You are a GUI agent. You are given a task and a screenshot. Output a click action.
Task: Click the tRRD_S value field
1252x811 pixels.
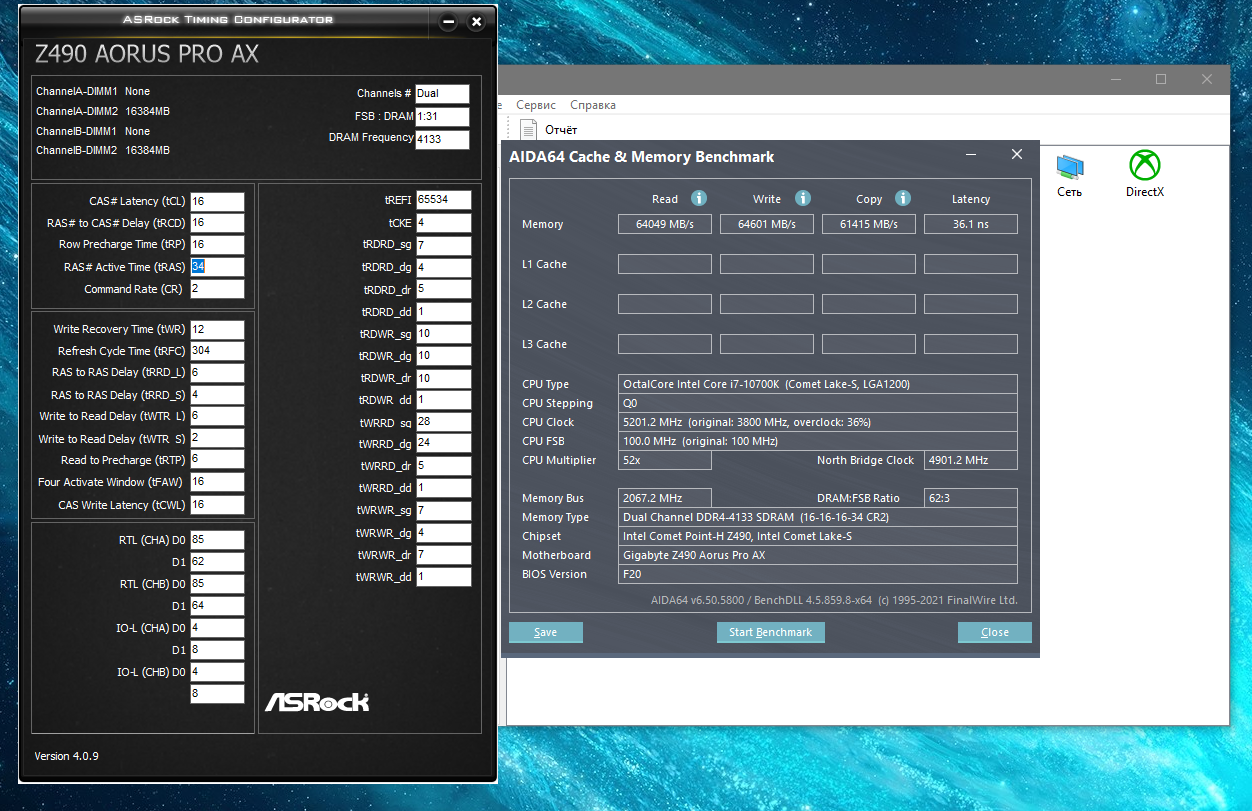(x=217, y=395)
